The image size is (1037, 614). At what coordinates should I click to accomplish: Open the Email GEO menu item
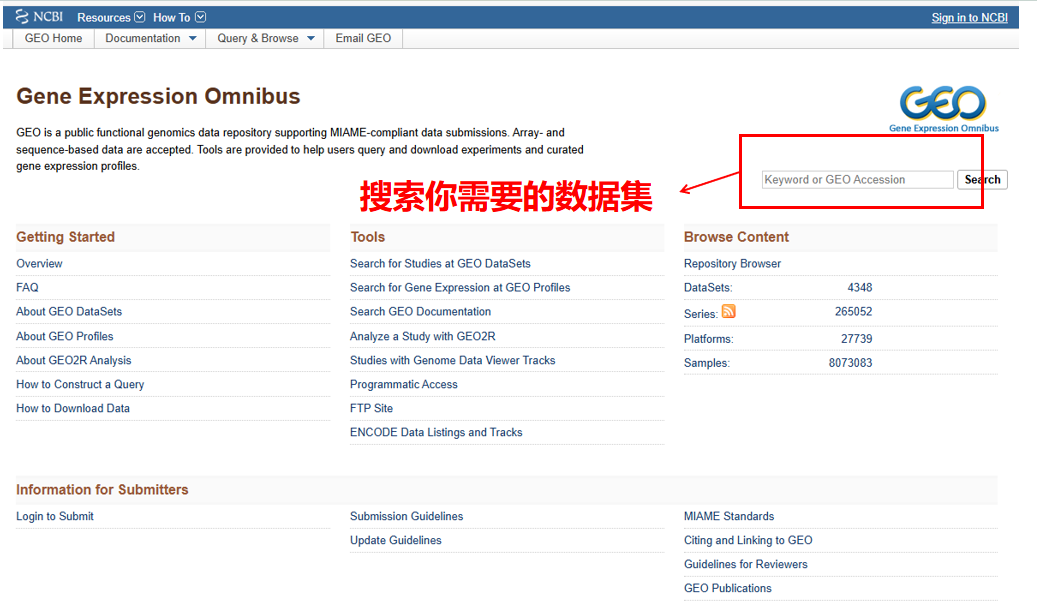tap(363, 38)
